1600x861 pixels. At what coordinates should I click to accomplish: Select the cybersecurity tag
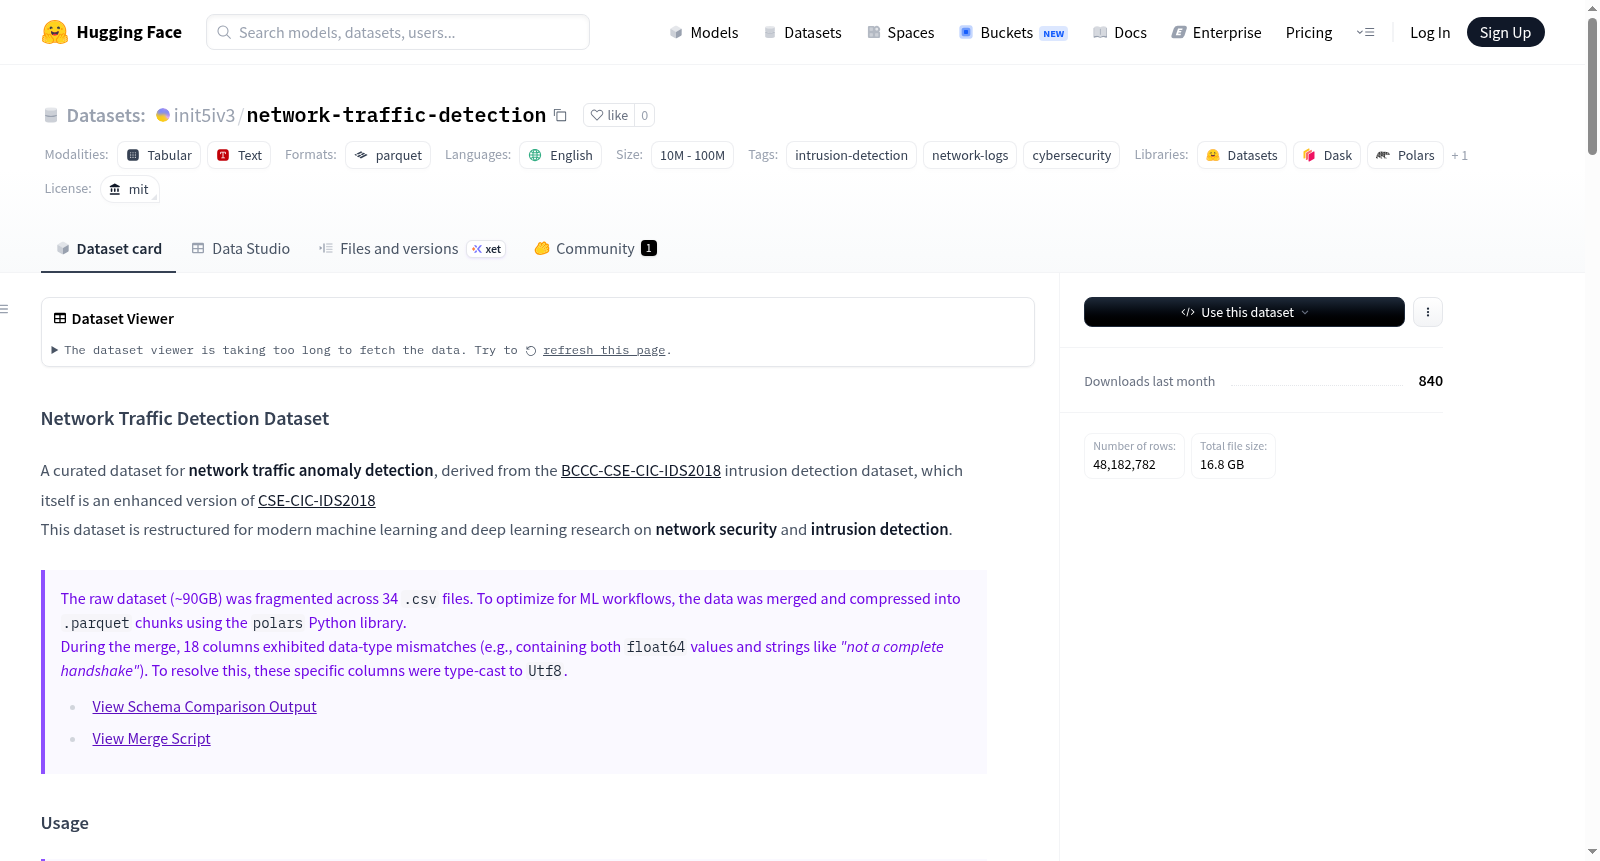click(x=1071, y=155)
